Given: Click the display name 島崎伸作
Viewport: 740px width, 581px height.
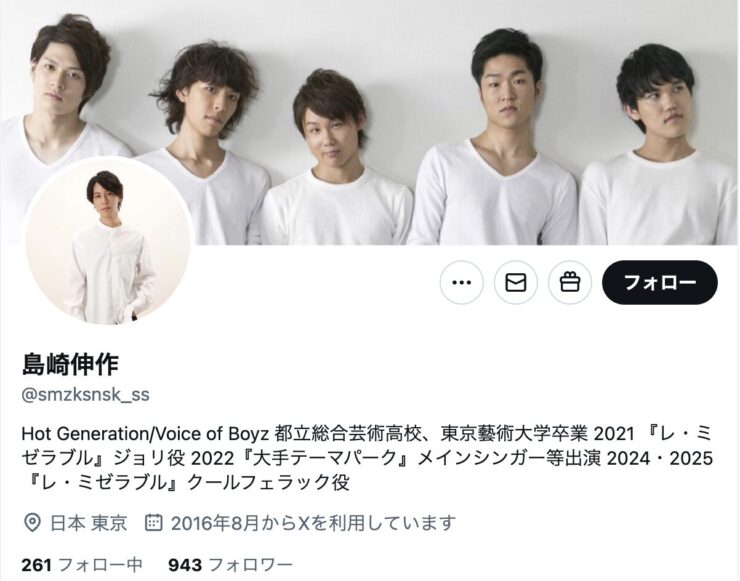Looking at the screenshot, I should point(70,364).
